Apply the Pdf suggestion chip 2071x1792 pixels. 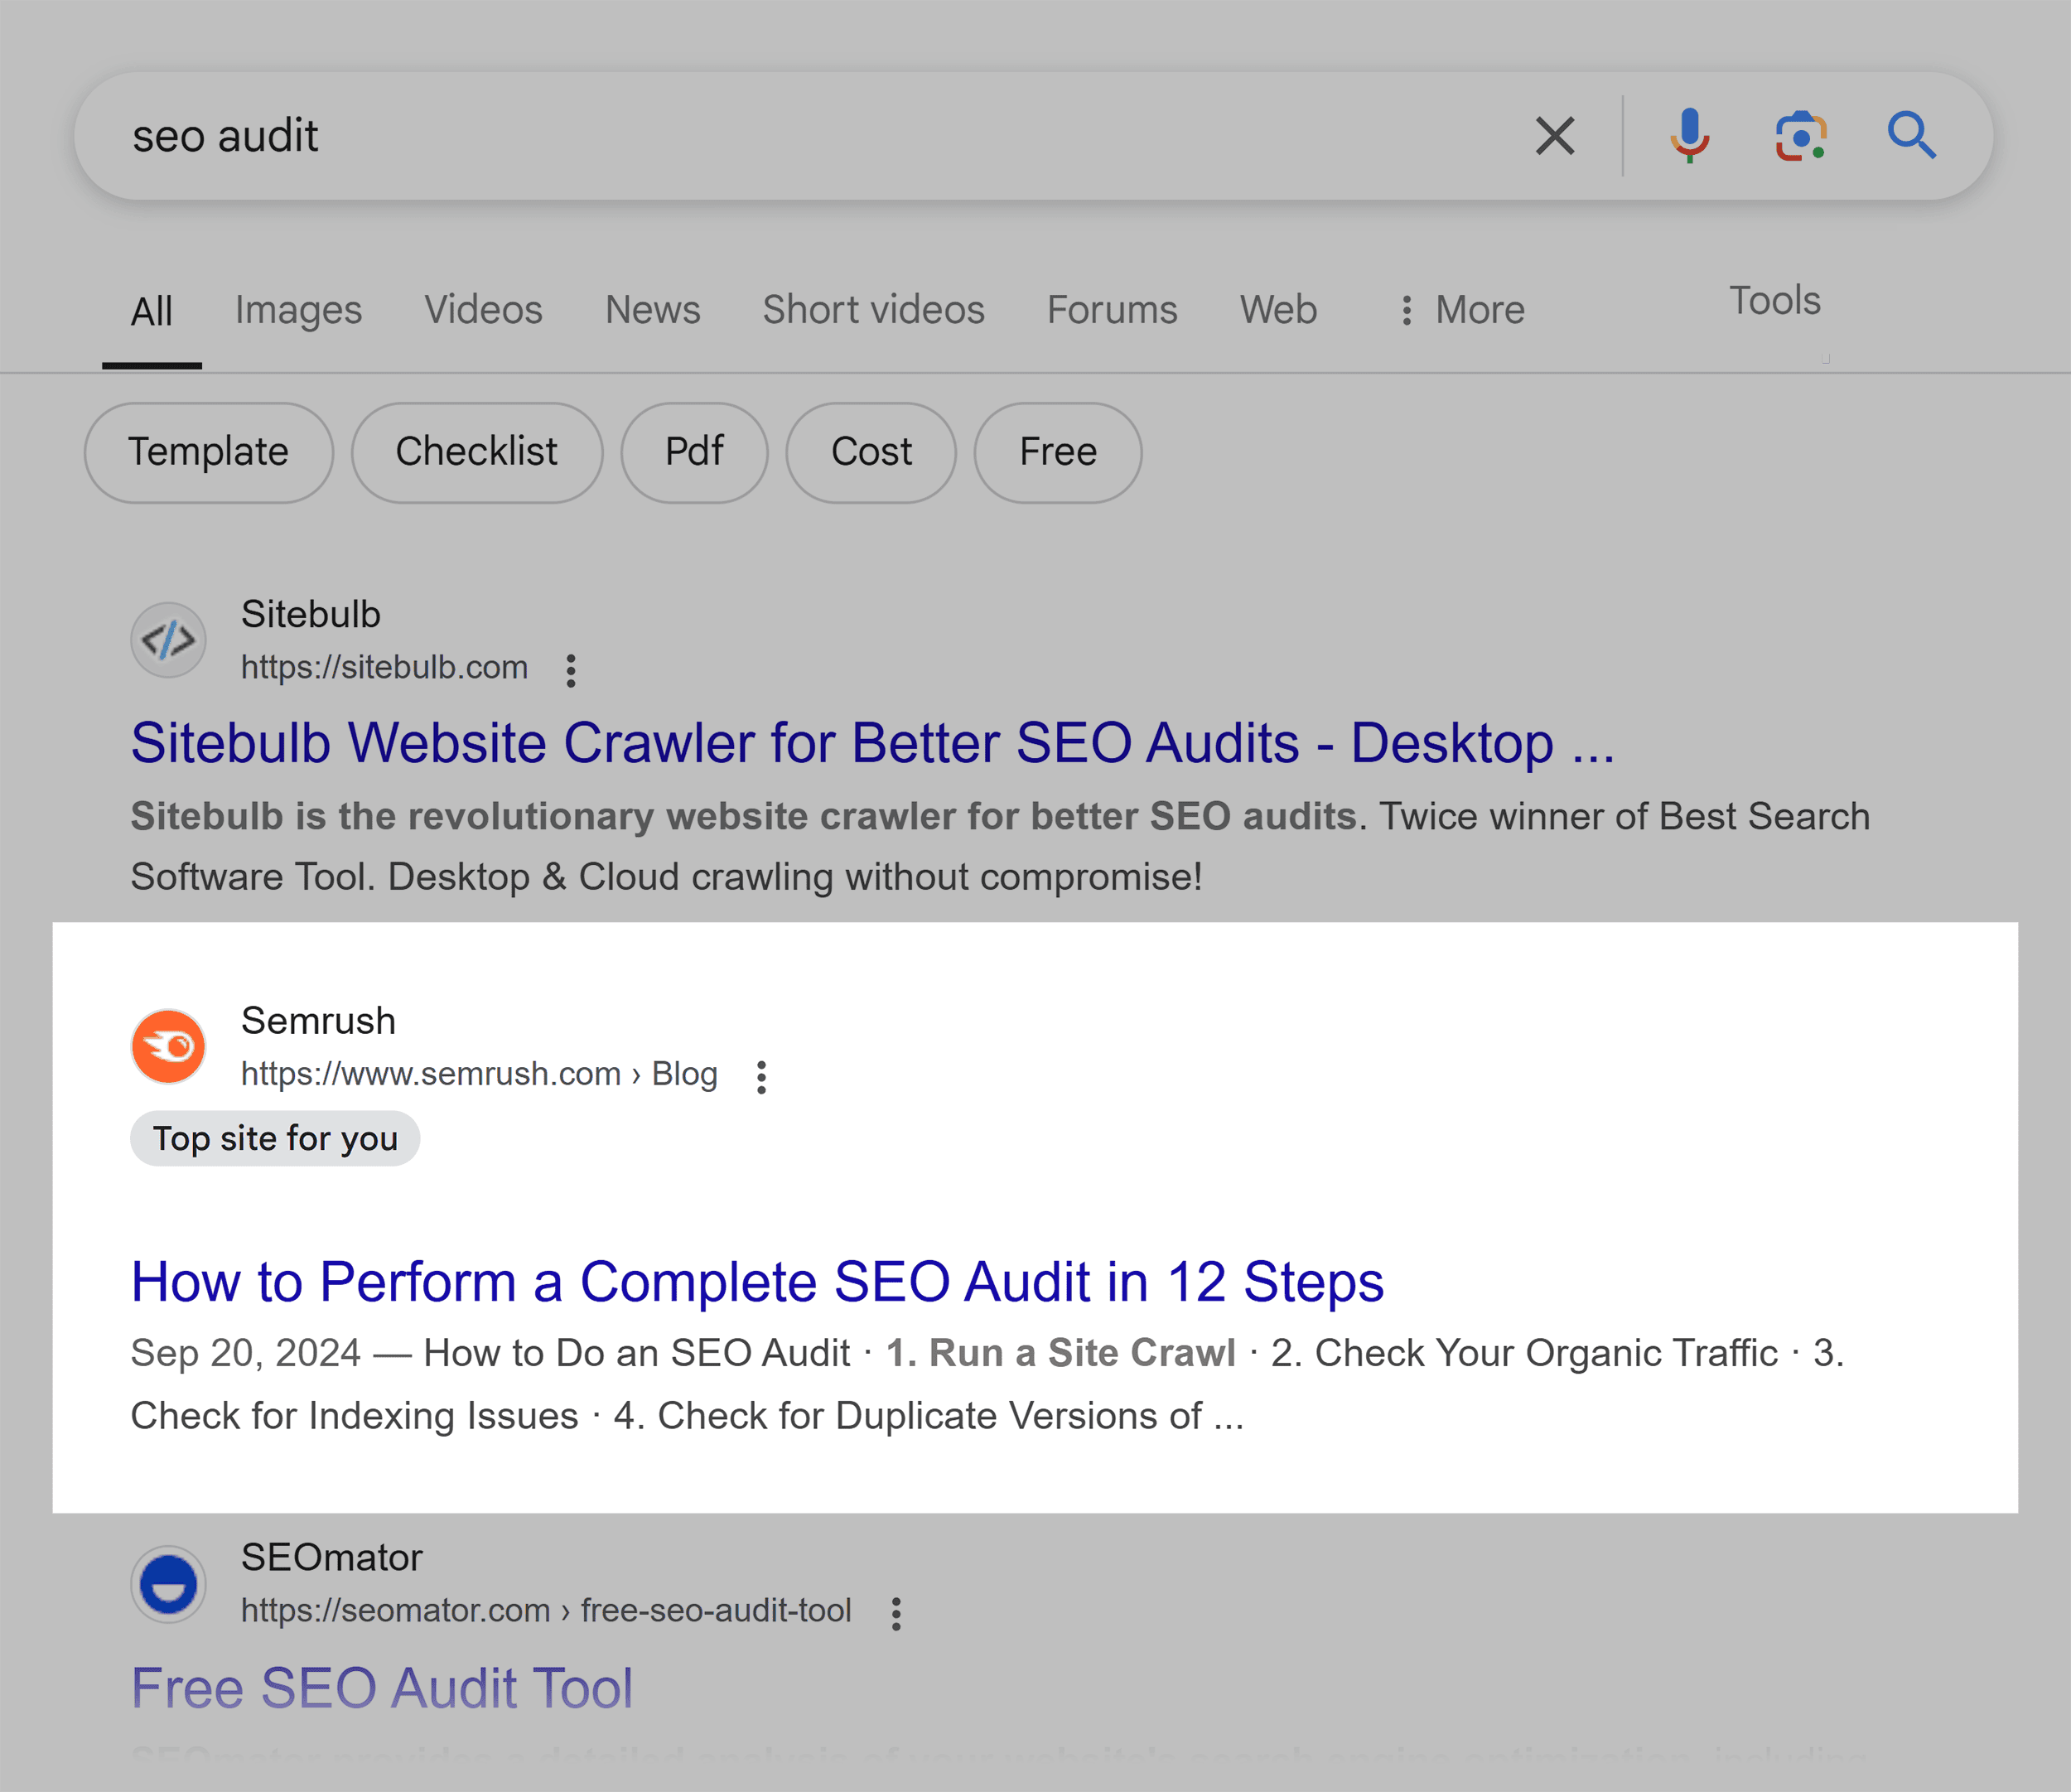(x=694, y=452)
